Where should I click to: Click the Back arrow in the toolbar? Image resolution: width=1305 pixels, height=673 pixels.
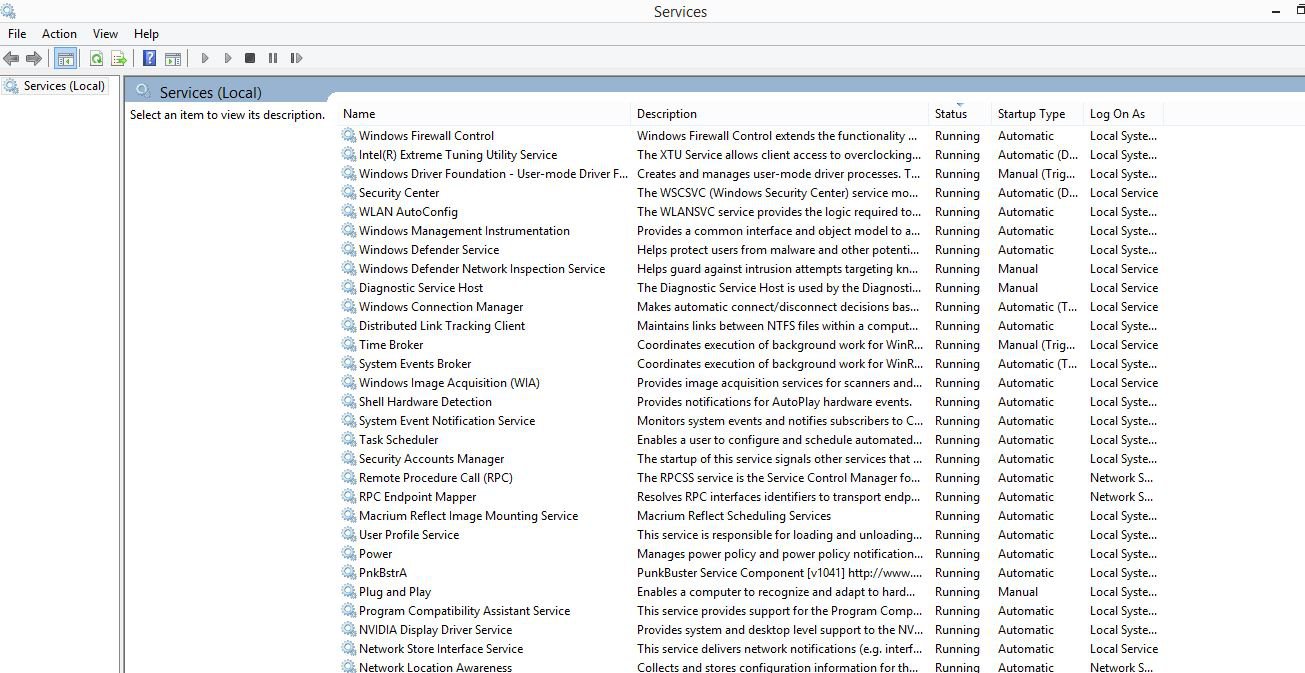(x=12, y=59)
